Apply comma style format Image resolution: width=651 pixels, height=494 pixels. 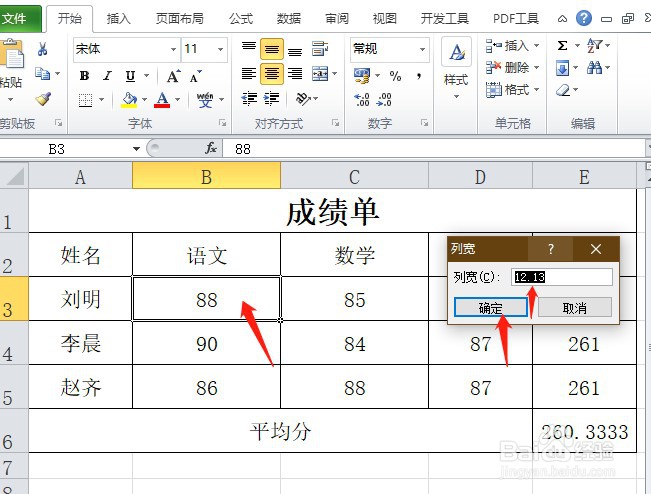point(419,76)
